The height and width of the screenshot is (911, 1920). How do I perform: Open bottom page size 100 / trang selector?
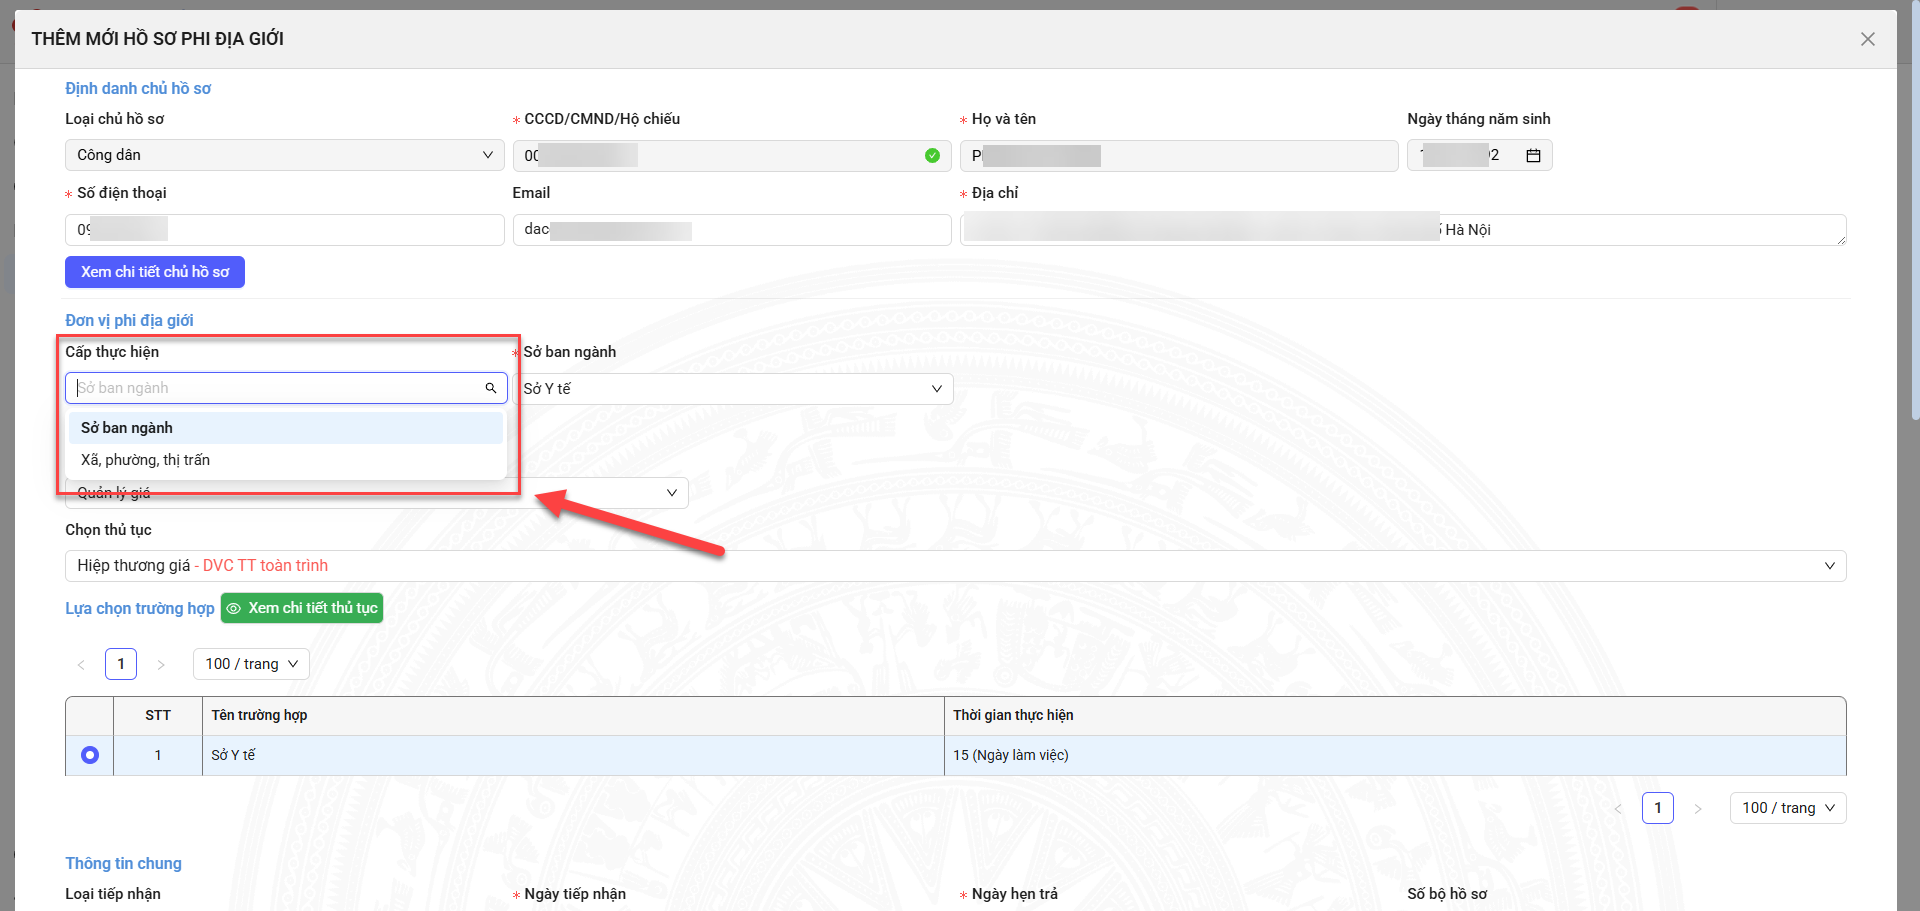pyautogui.click(x=1787, y=808)
